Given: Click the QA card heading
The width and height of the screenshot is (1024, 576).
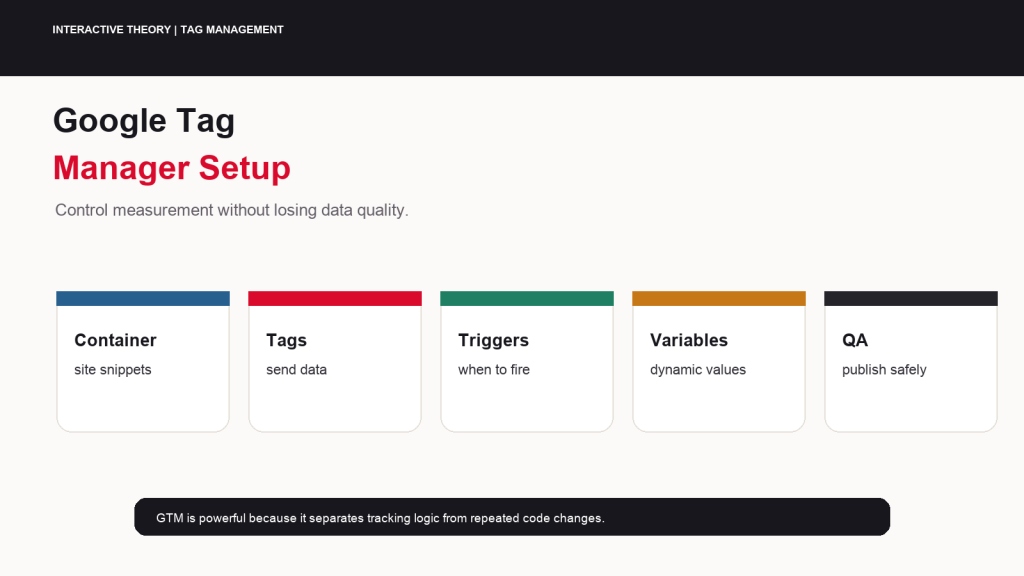Looking at the screenshot, I should (x=855, y=340).
